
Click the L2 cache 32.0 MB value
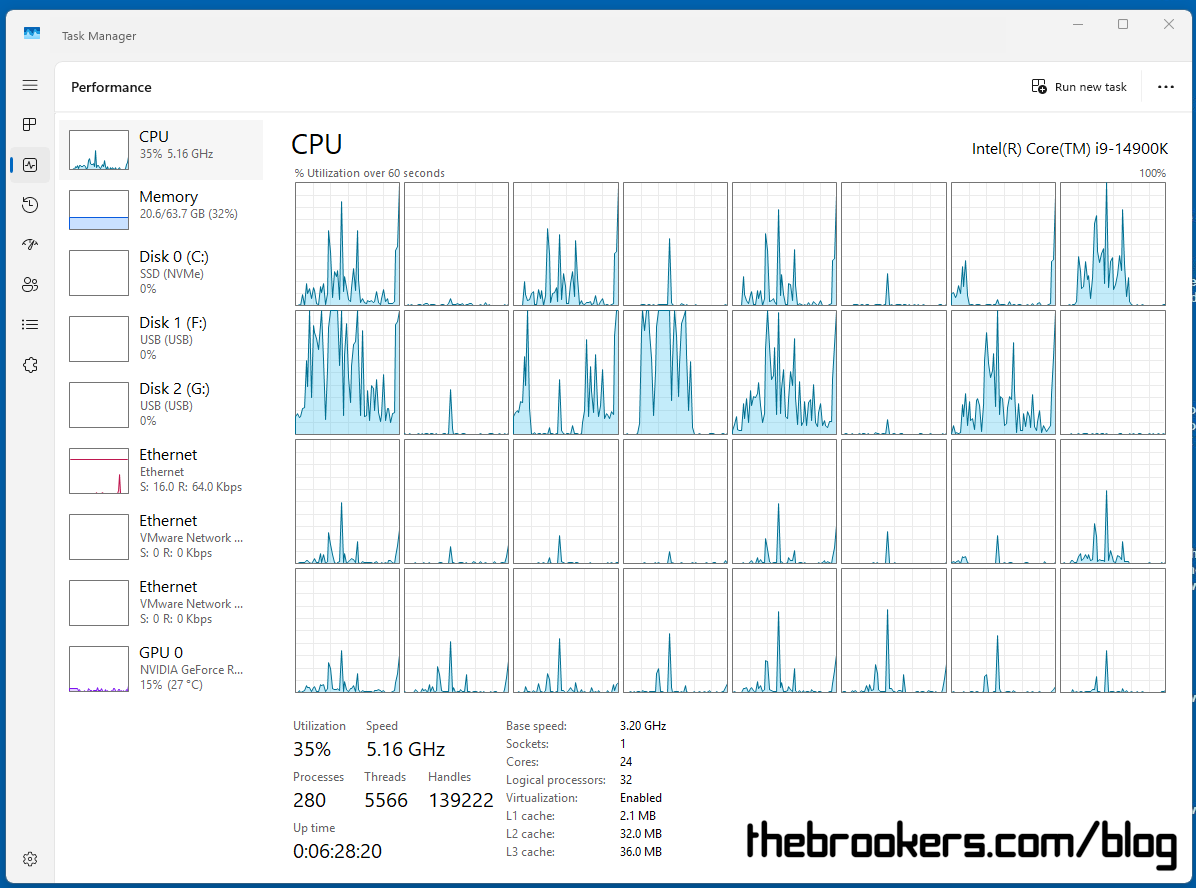coord(641,834)
